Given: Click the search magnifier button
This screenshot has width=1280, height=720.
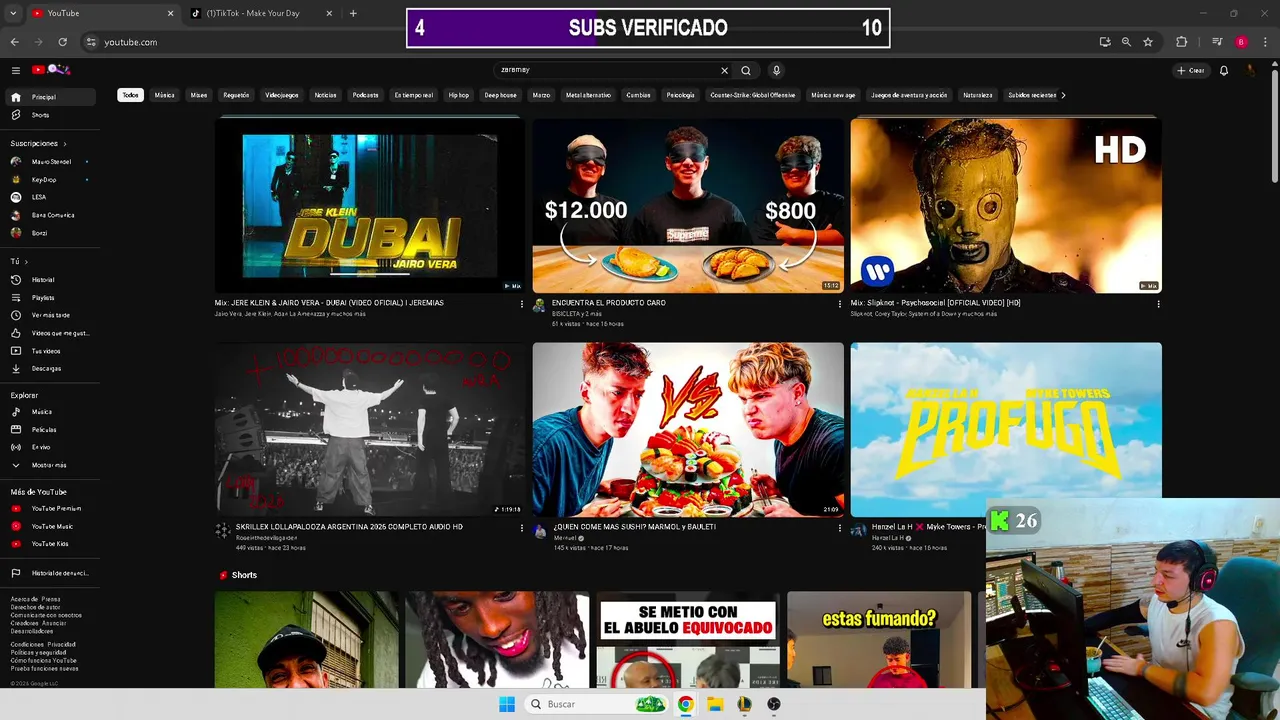Looking at the screenshot, I should pos(746,71).
